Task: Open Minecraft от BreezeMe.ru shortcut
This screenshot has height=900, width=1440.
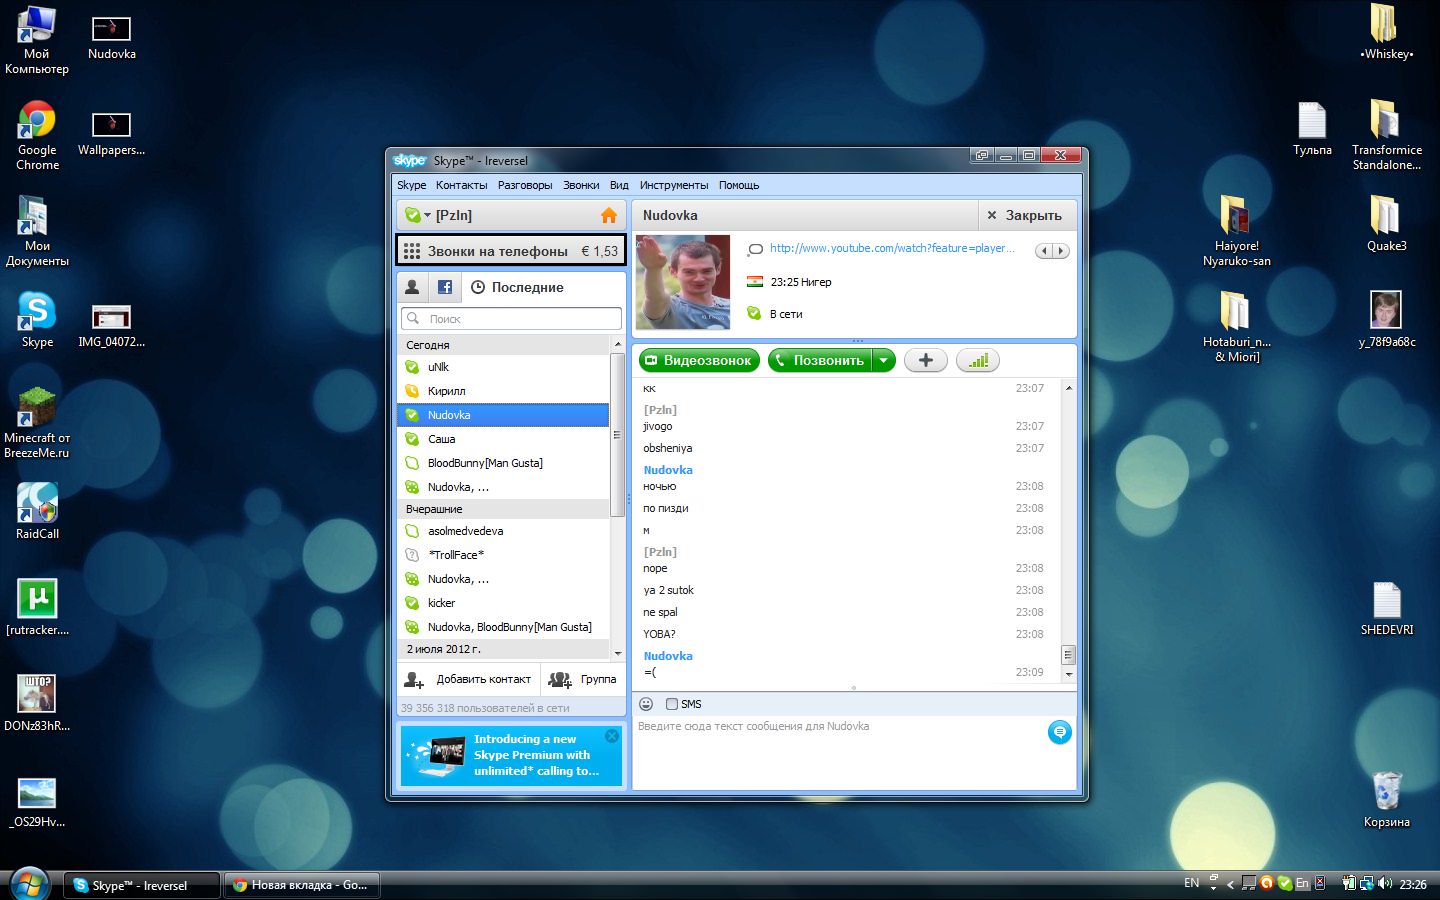Action: click(37, 423)
